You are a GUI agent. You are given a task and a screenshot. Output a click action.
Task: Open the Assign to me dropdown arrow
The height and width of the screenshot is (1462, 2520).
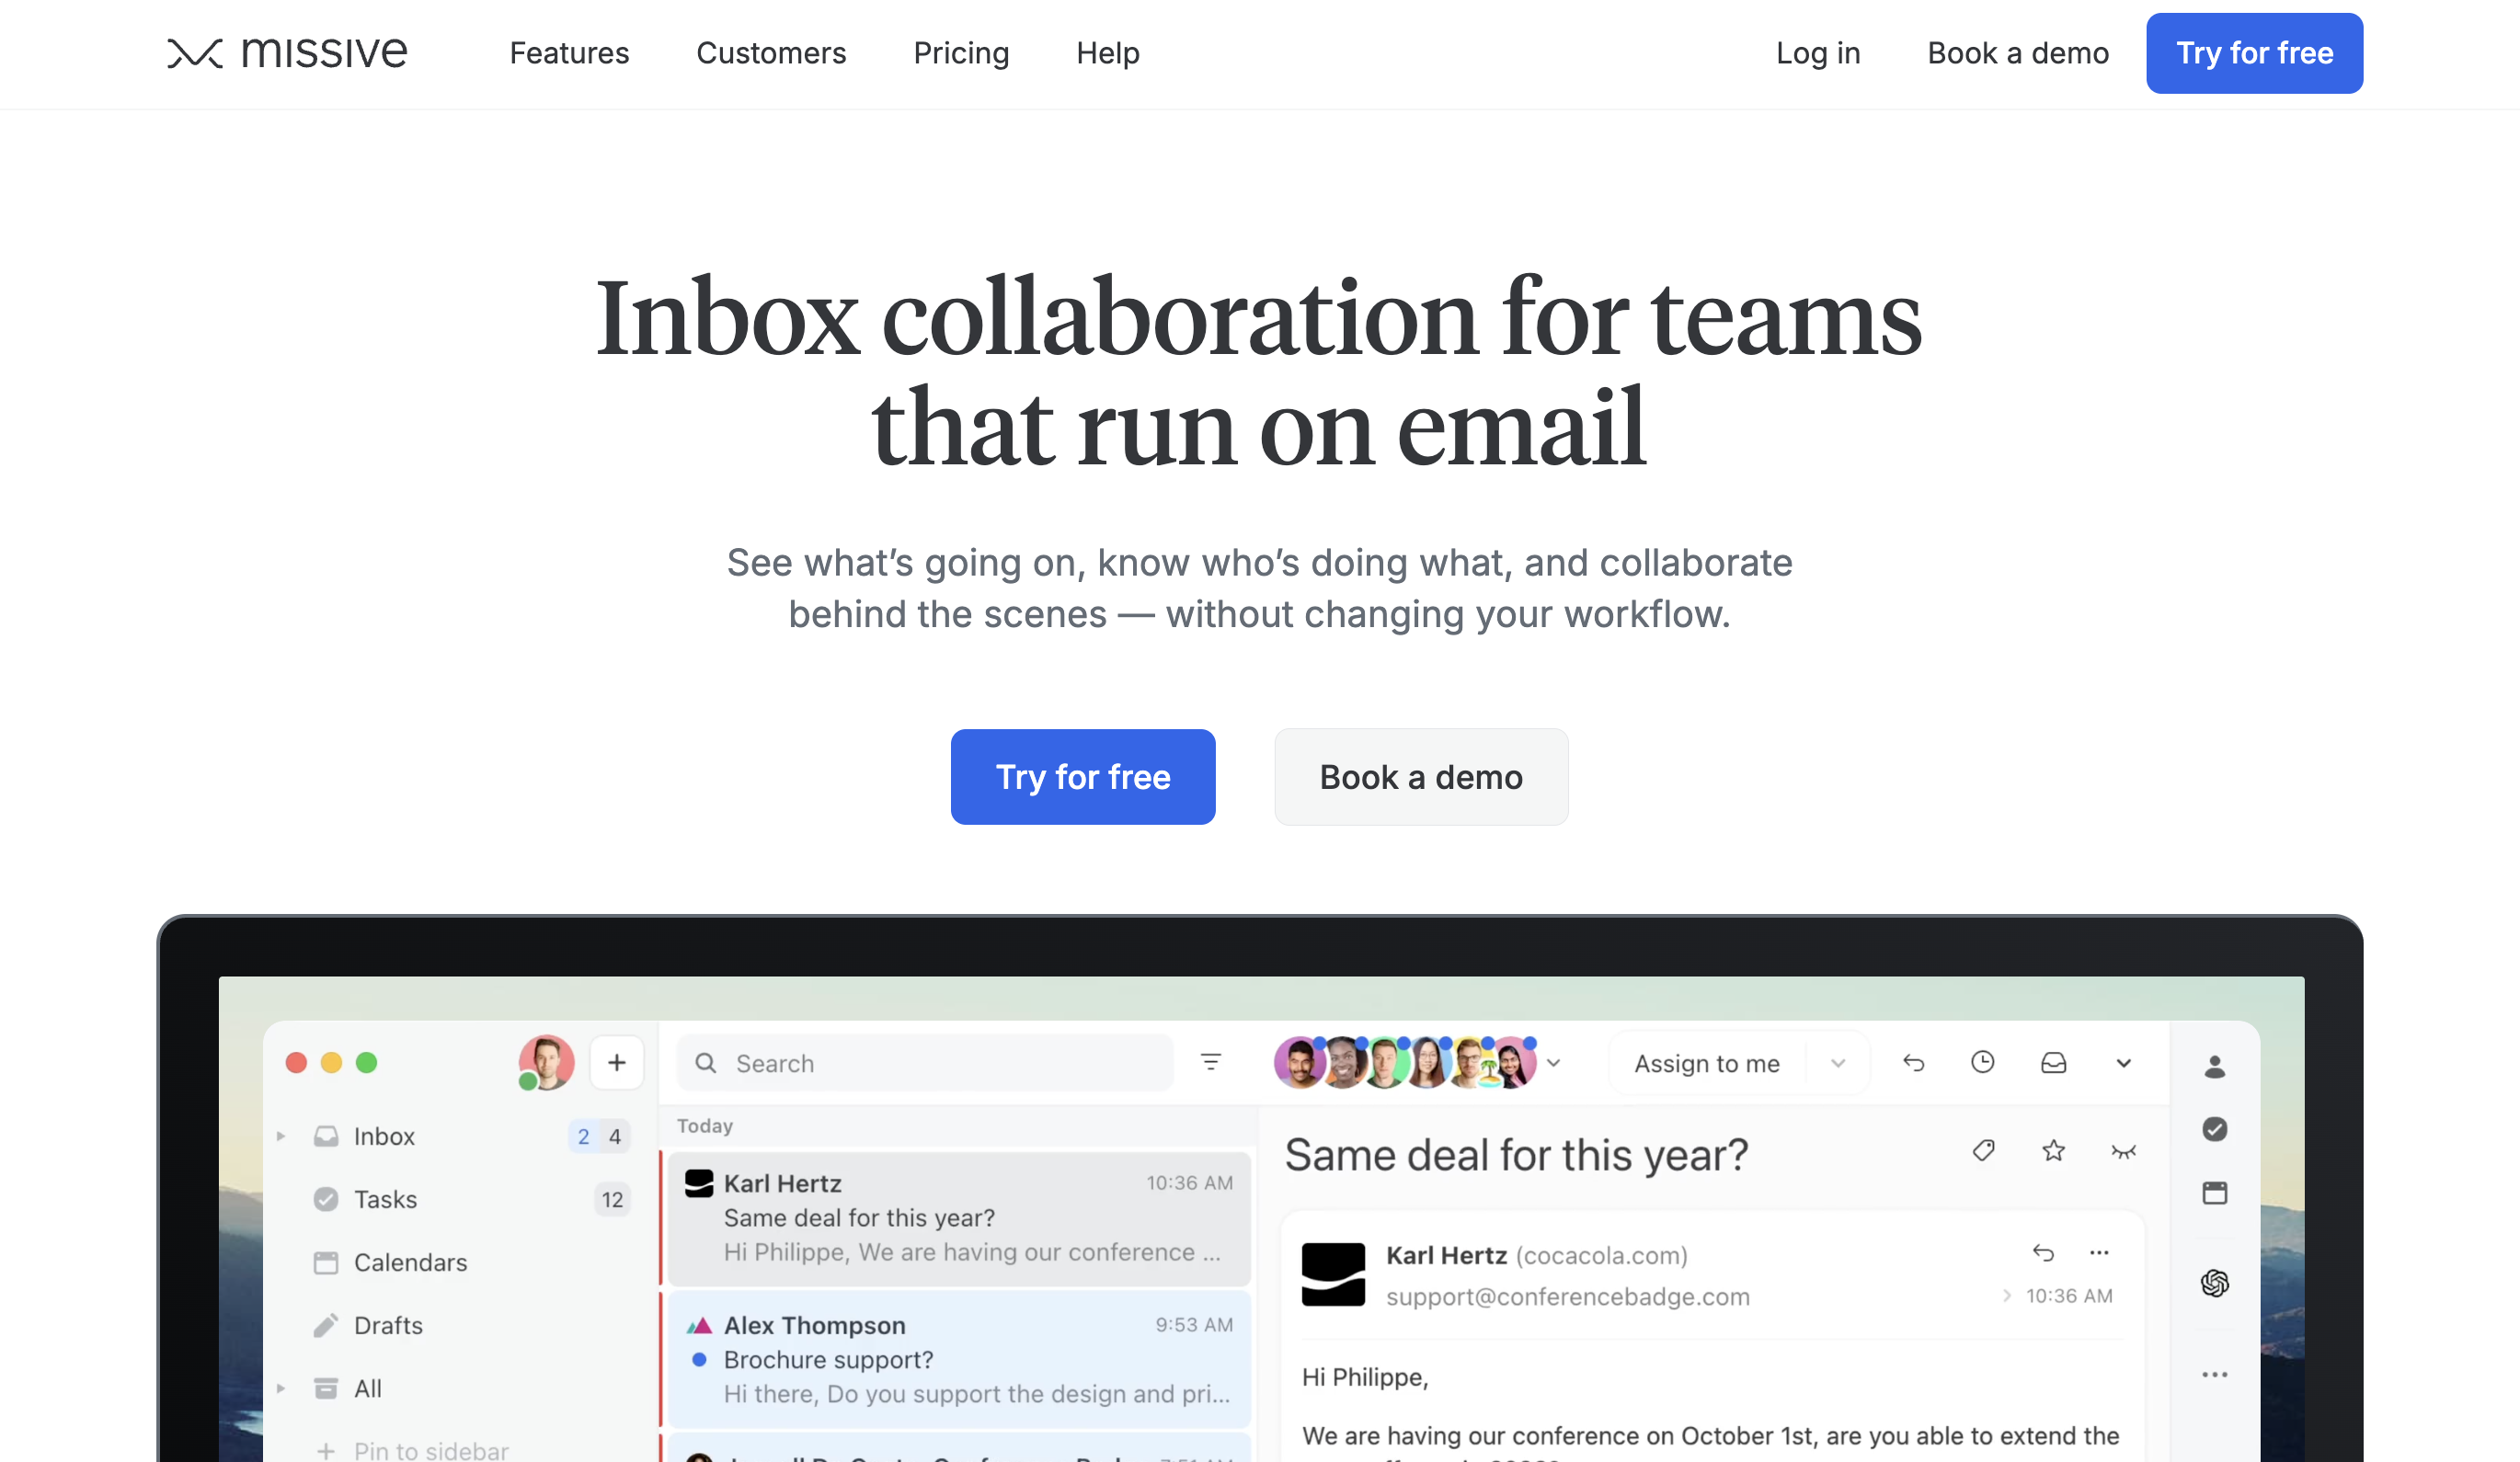[x=1838, y=1063]
